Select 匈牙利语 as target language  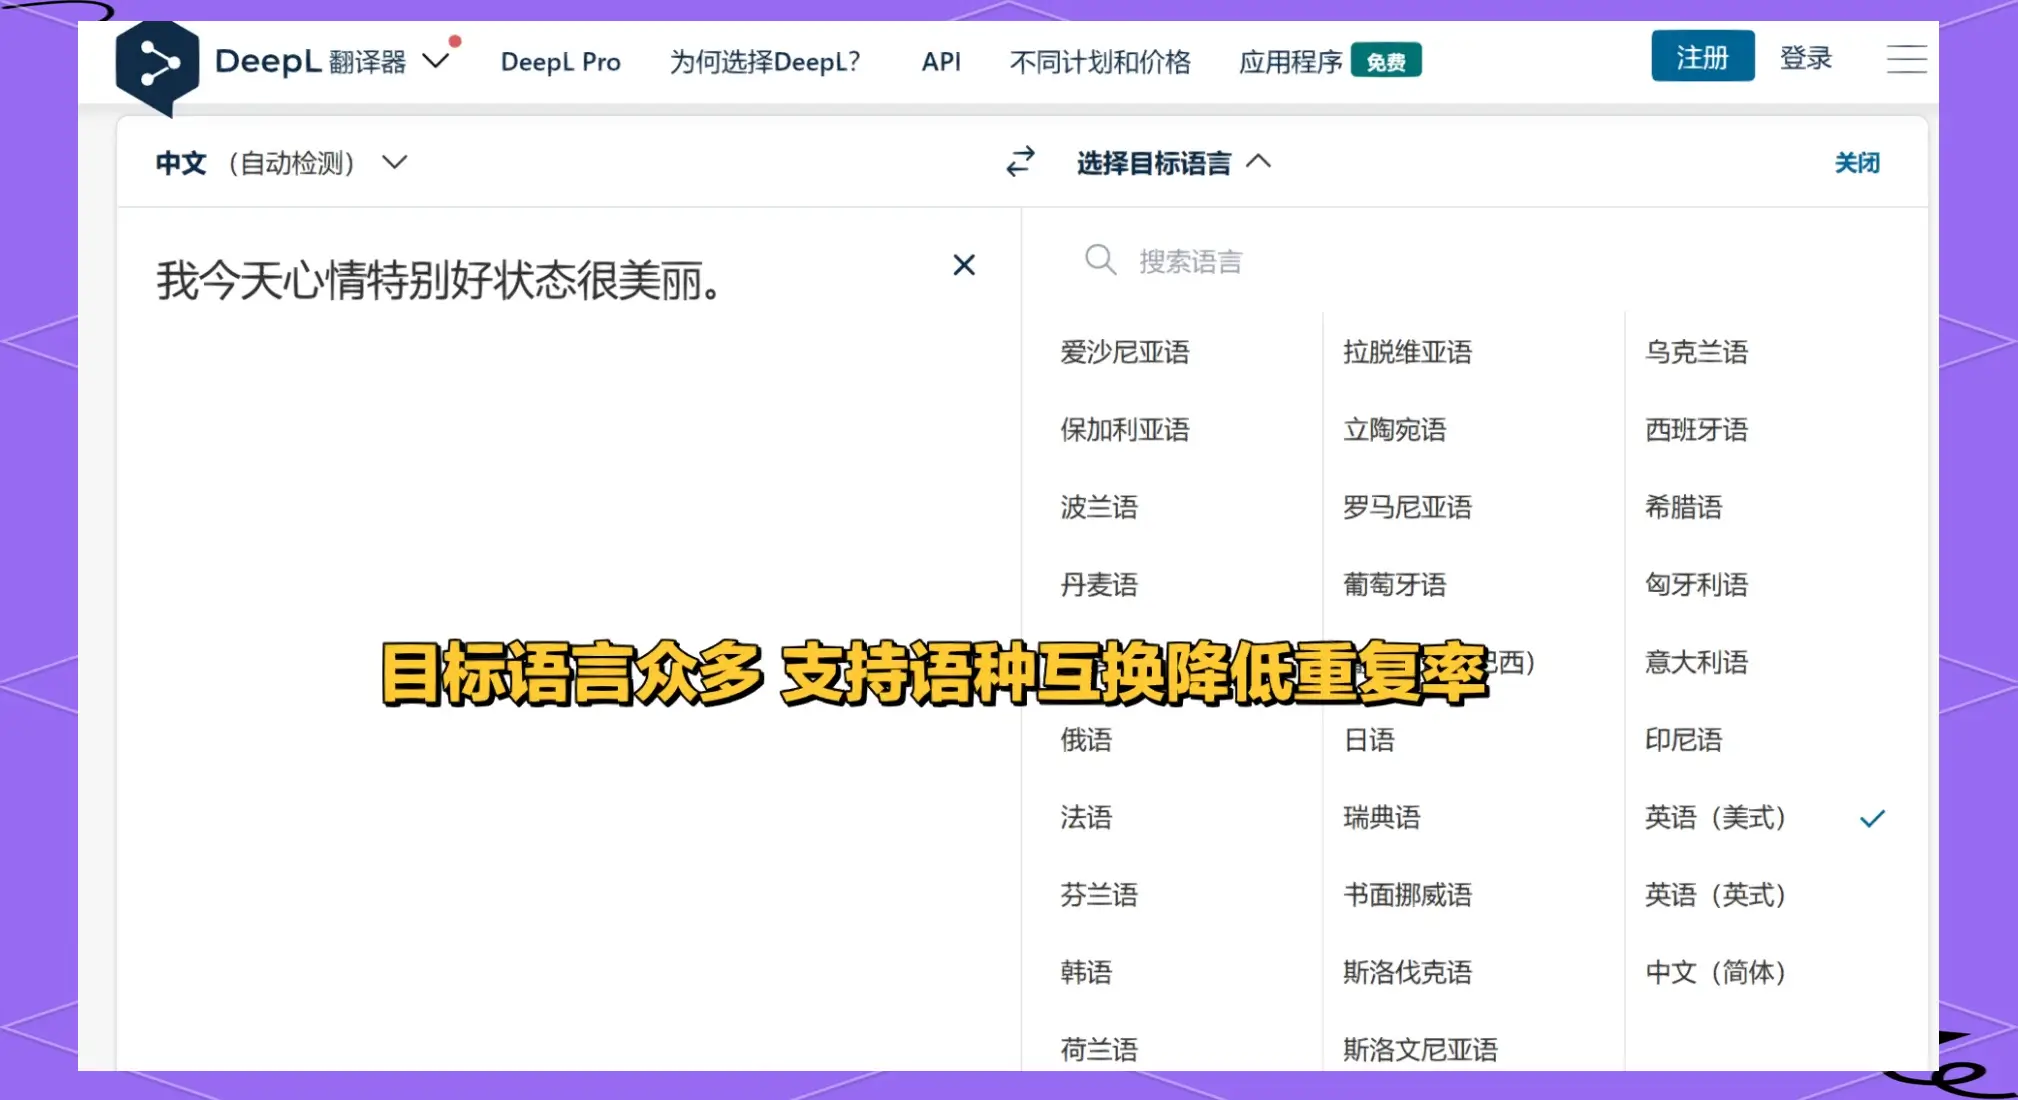click(x=1696, y=585)
